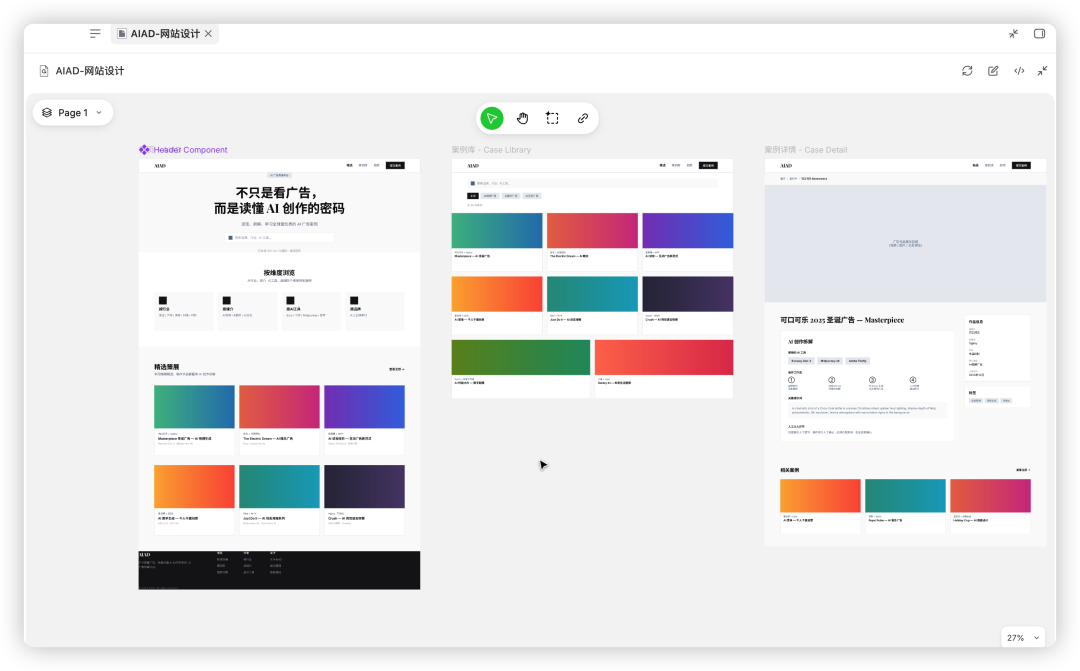
Task: Click the AI 创作拆解 panel heading
Action: 800,342
